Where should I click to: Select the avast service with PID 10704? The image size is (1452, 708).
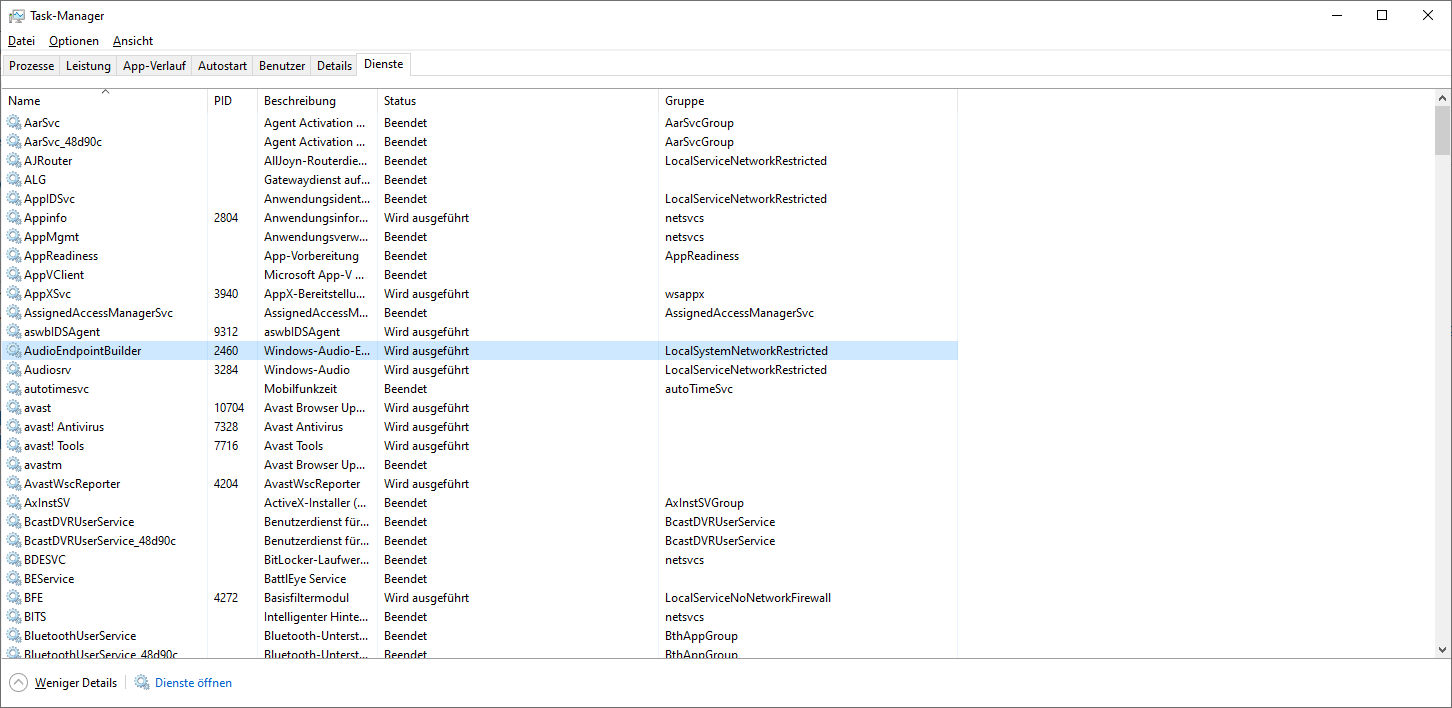coord(480,408)
